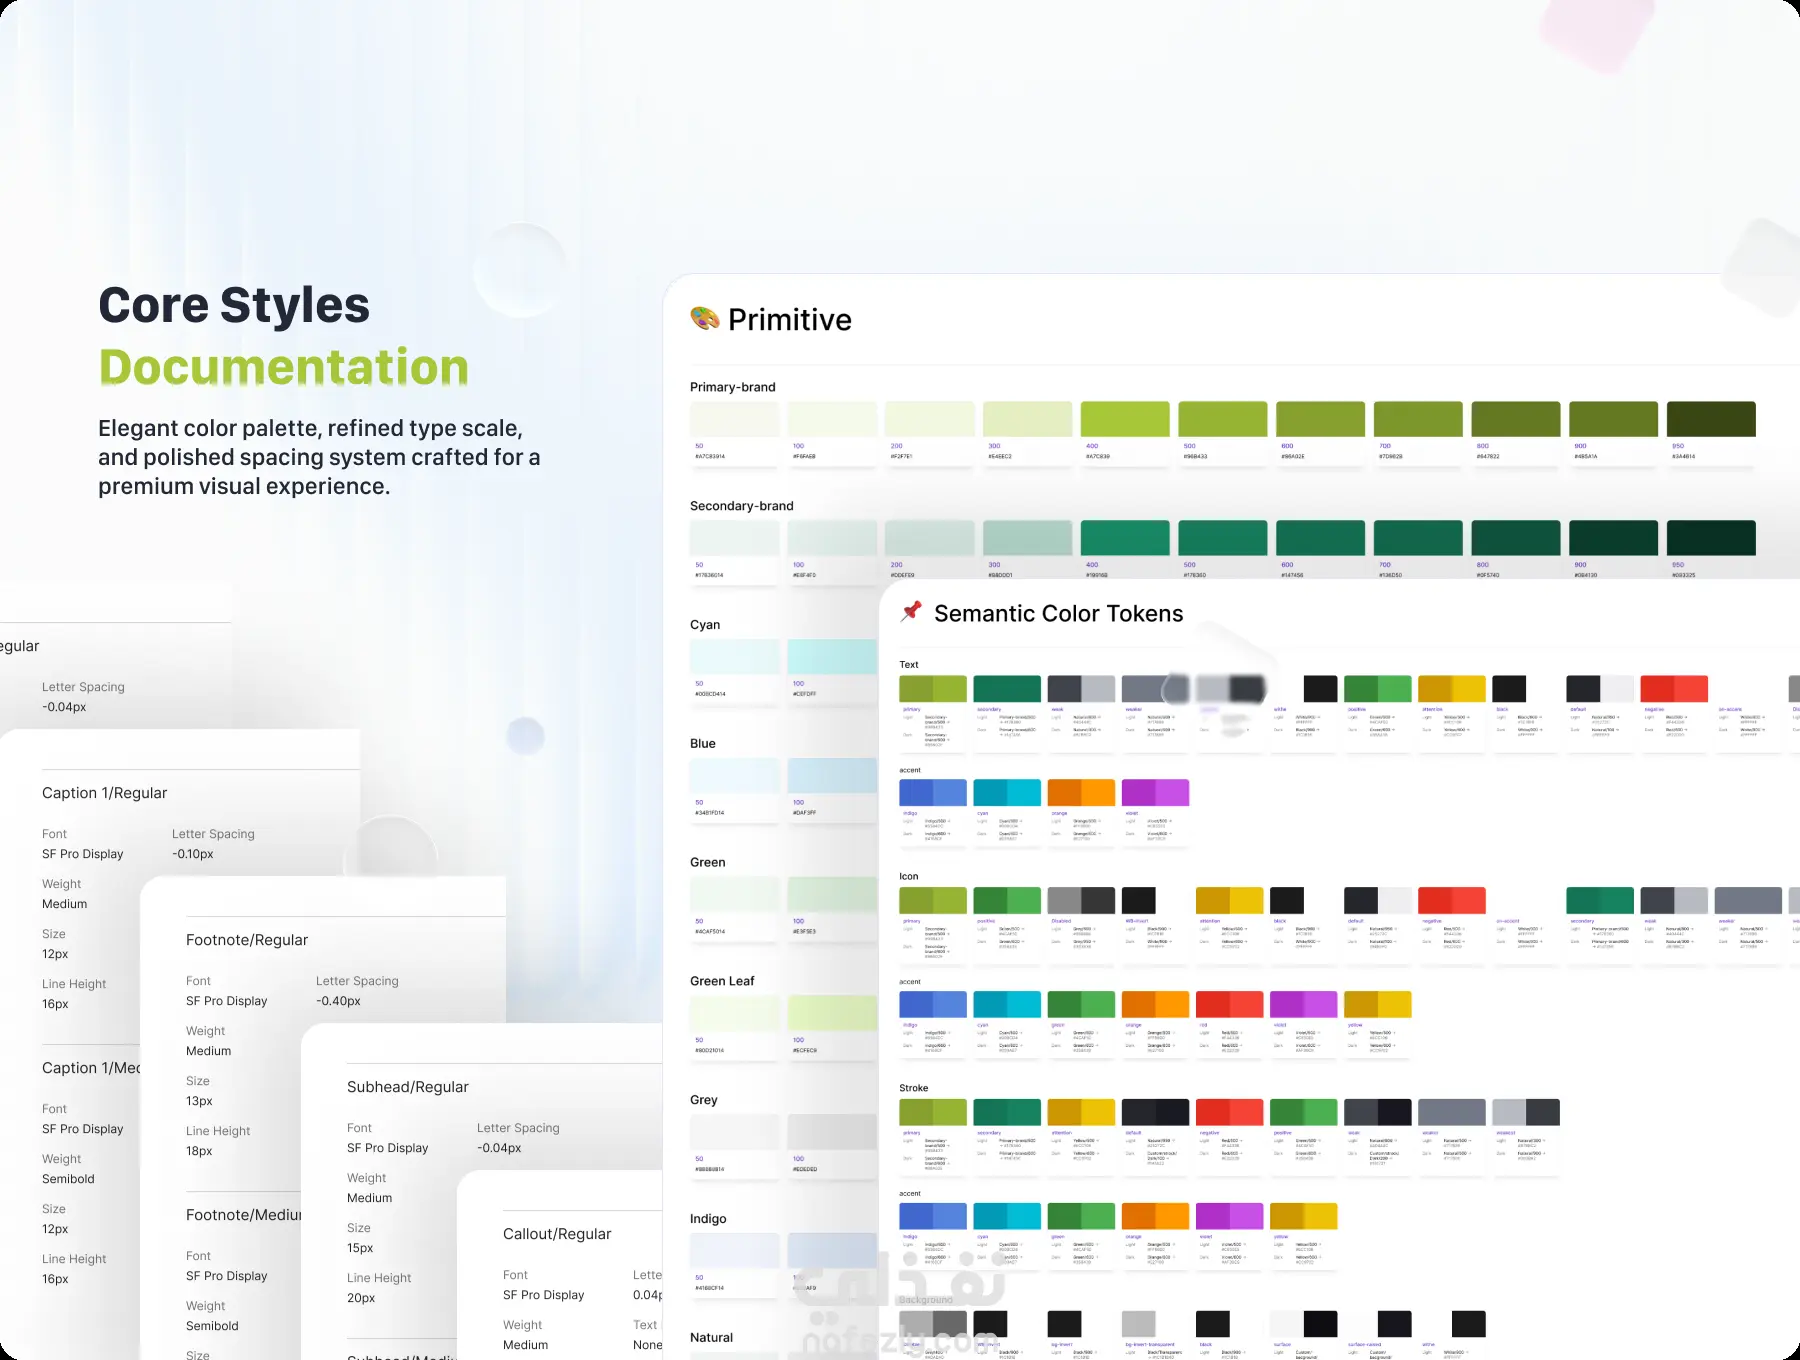
Task: Click the Caption 1/Regular style heading
Action: coord(105,793)
